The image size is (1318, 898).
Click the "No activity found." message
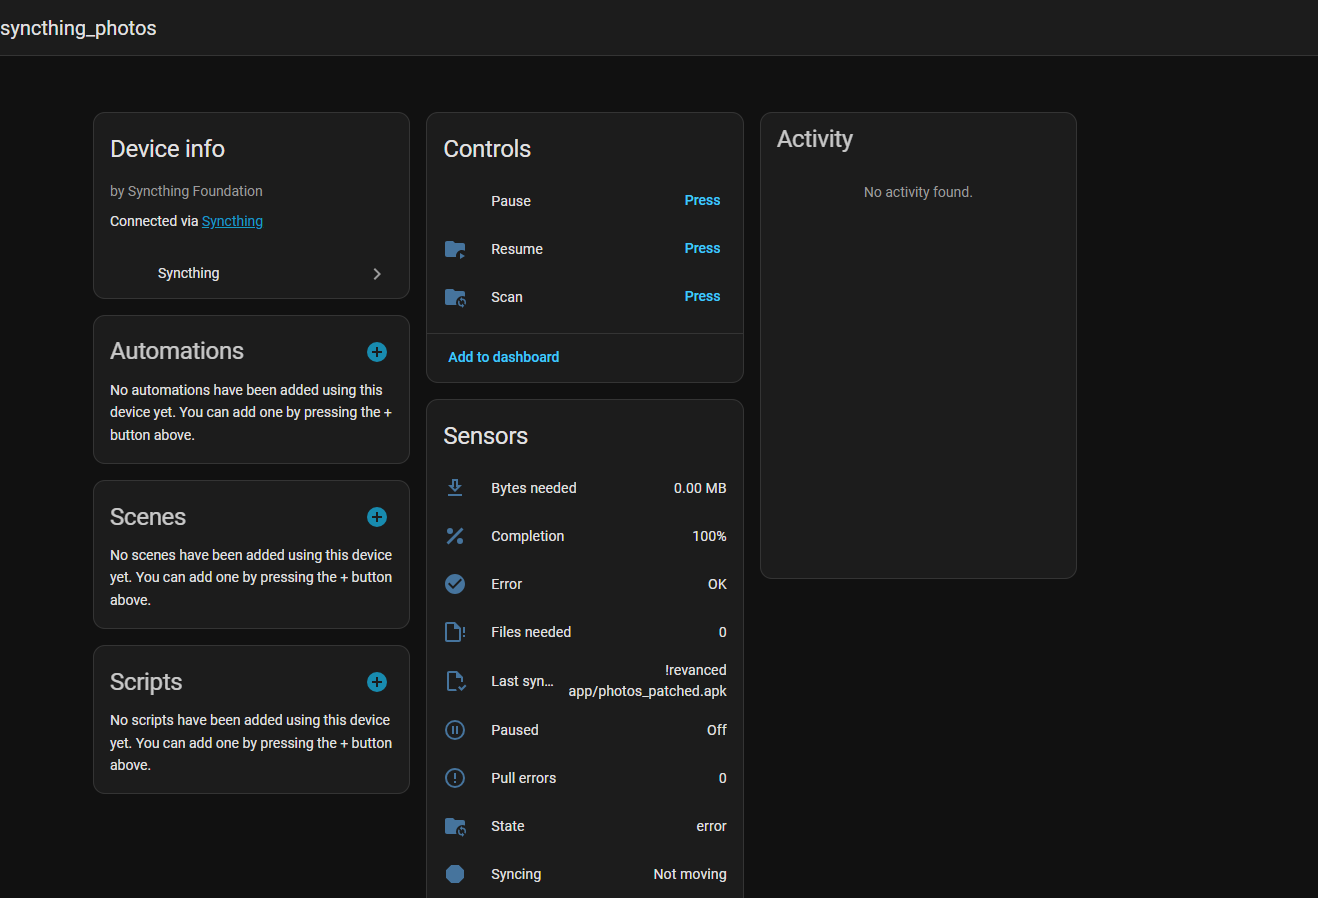point(918,192)
